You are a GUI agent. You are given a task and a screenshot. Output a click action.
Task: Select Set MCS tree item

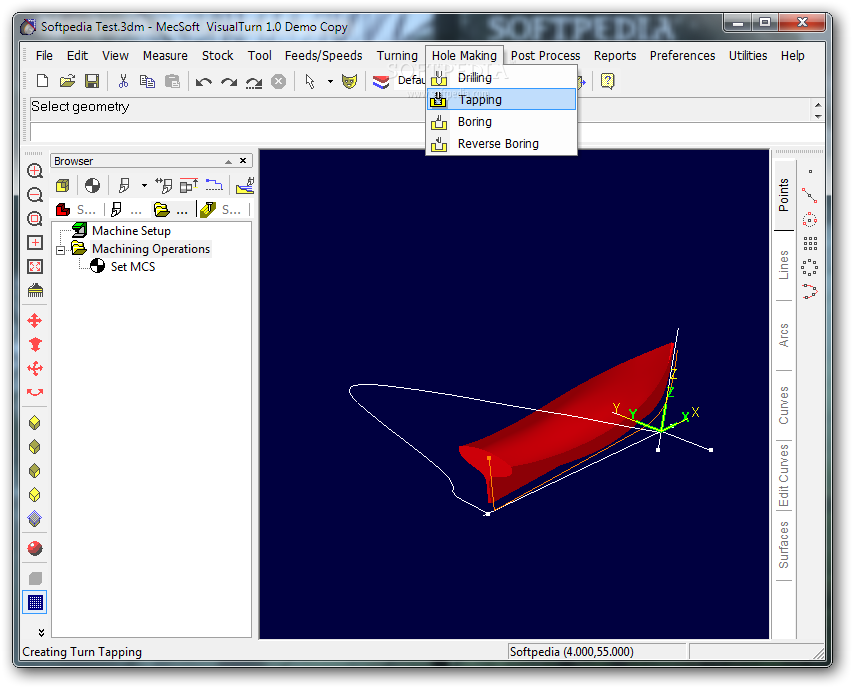[x=133, y=267]
